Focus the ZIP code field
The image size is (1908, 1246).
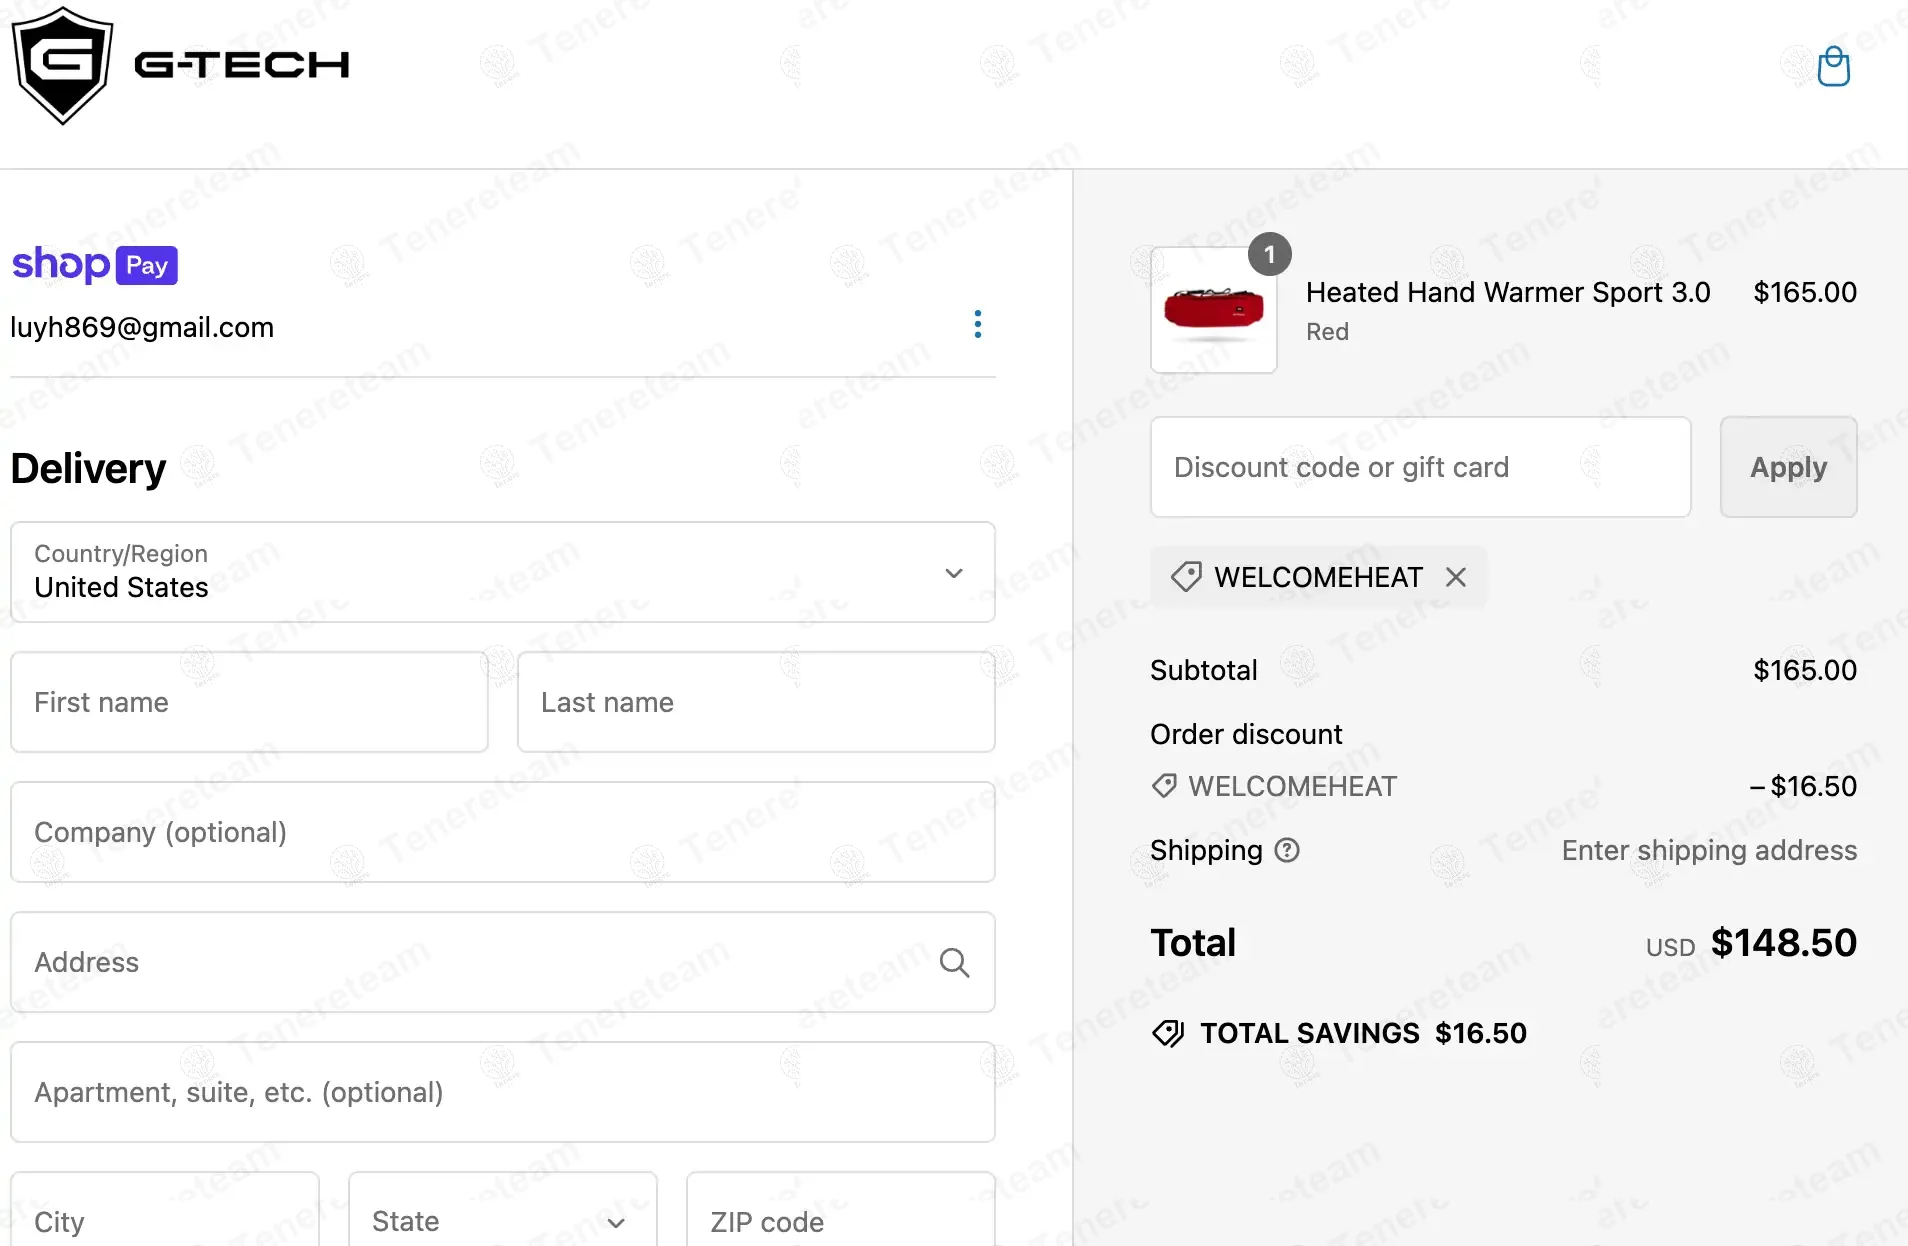coord(840,1220)
